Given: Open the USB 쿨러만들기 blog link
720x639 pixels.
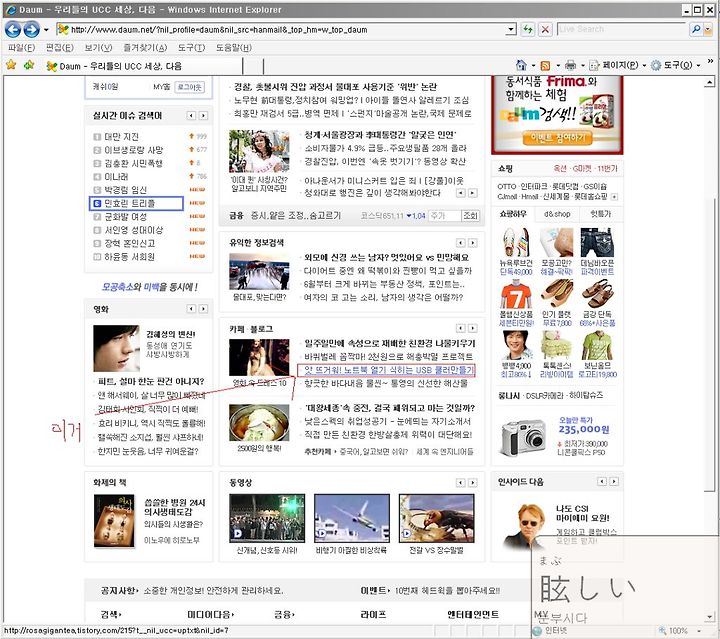Looking at the screenshot, I should click(x=388, y=370).
